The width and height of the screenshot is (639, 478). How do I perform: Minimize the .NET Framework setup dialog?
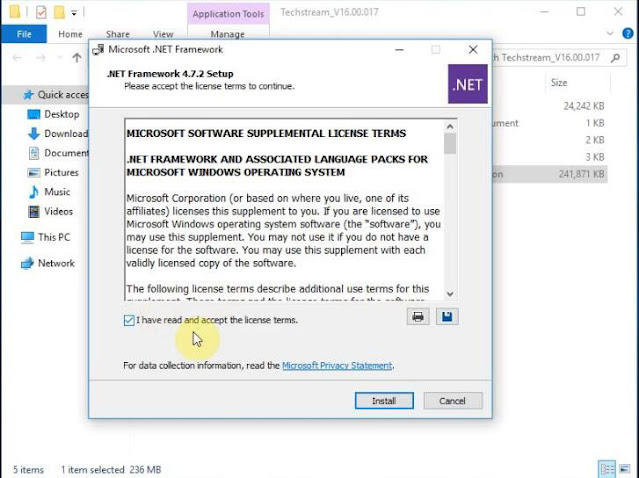(x=399, y=50)
